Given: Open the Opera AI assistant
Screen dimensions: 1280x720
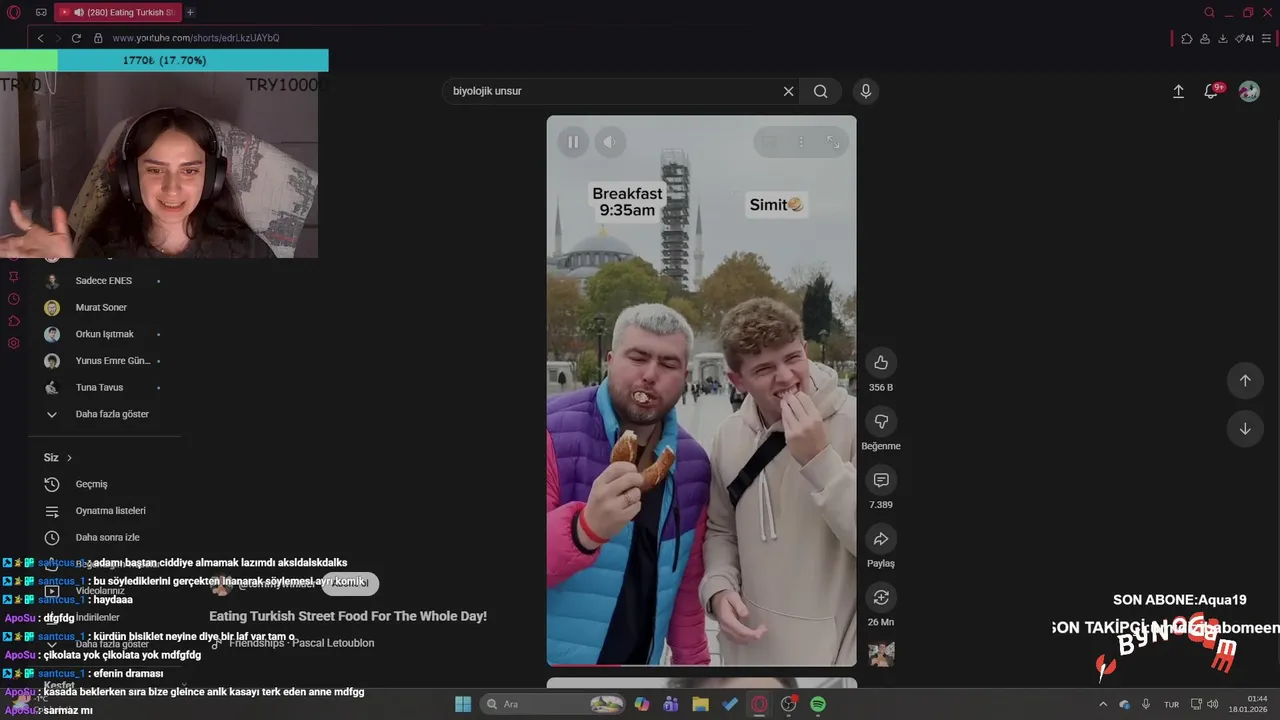Looking at the screenshot, I should [x=1244, y=38].
